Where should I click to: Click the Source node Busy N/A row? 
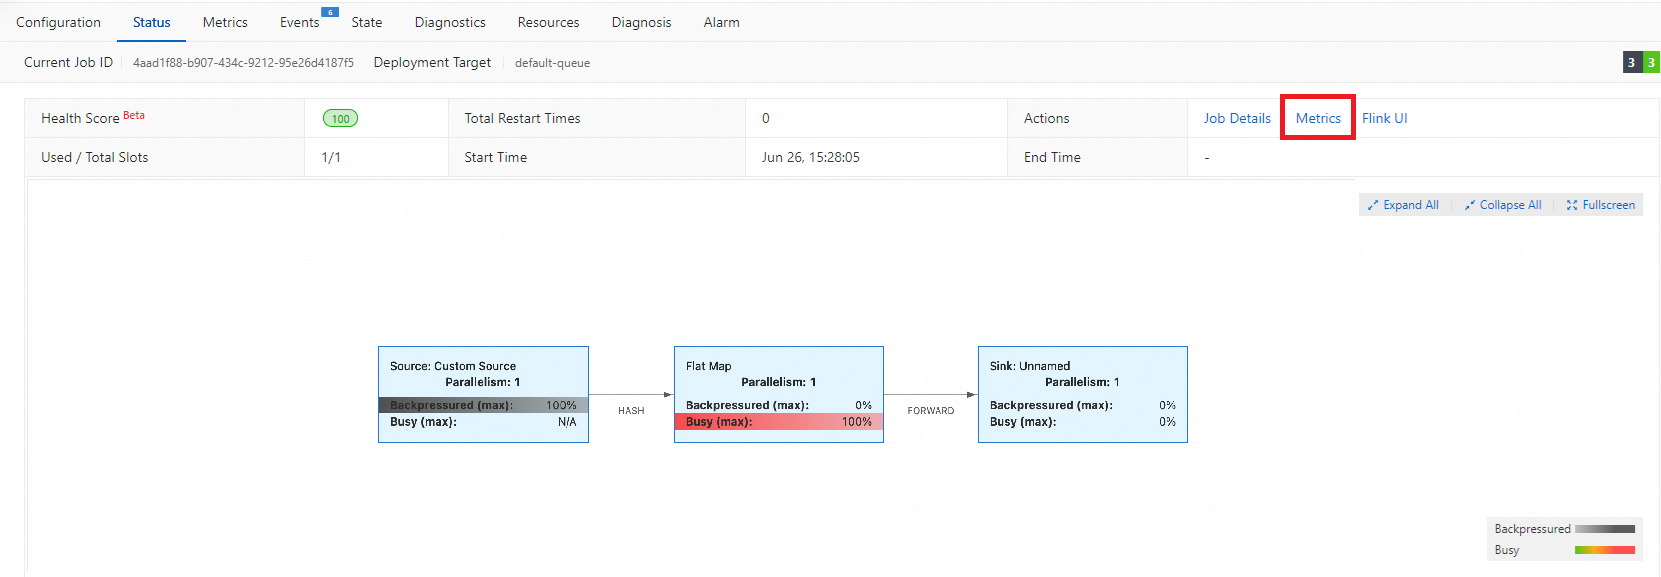coord(483,422)
